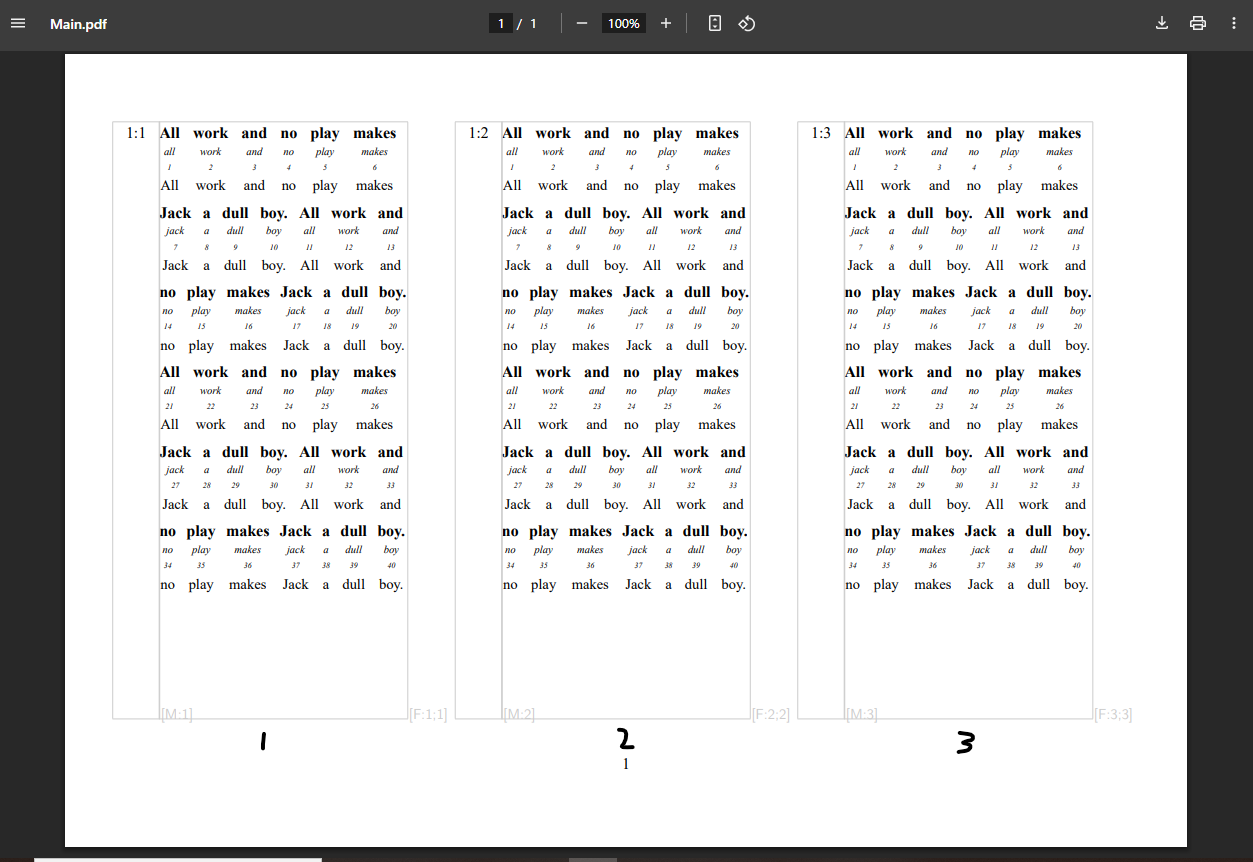The height and width of the screenshot is (862, 1253).
Task: Open the sidebar hamburger menu
Action: pyautogui.click(x=18, y=23)
